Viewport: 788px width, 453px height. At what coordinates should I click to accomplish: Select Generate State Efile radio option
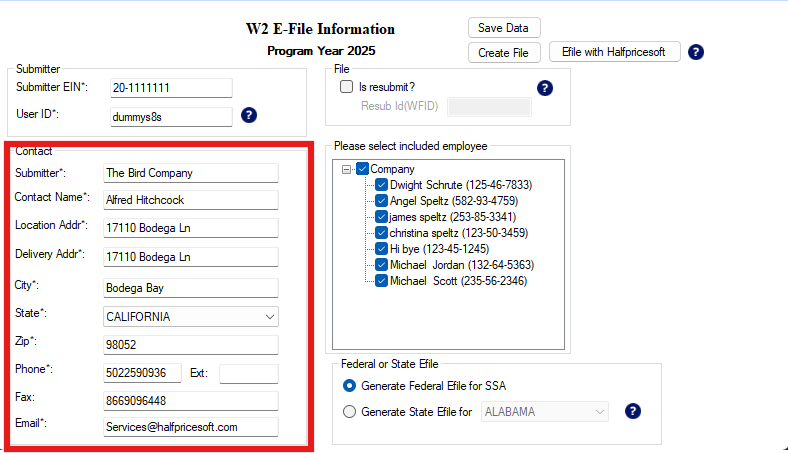point(349,411)
